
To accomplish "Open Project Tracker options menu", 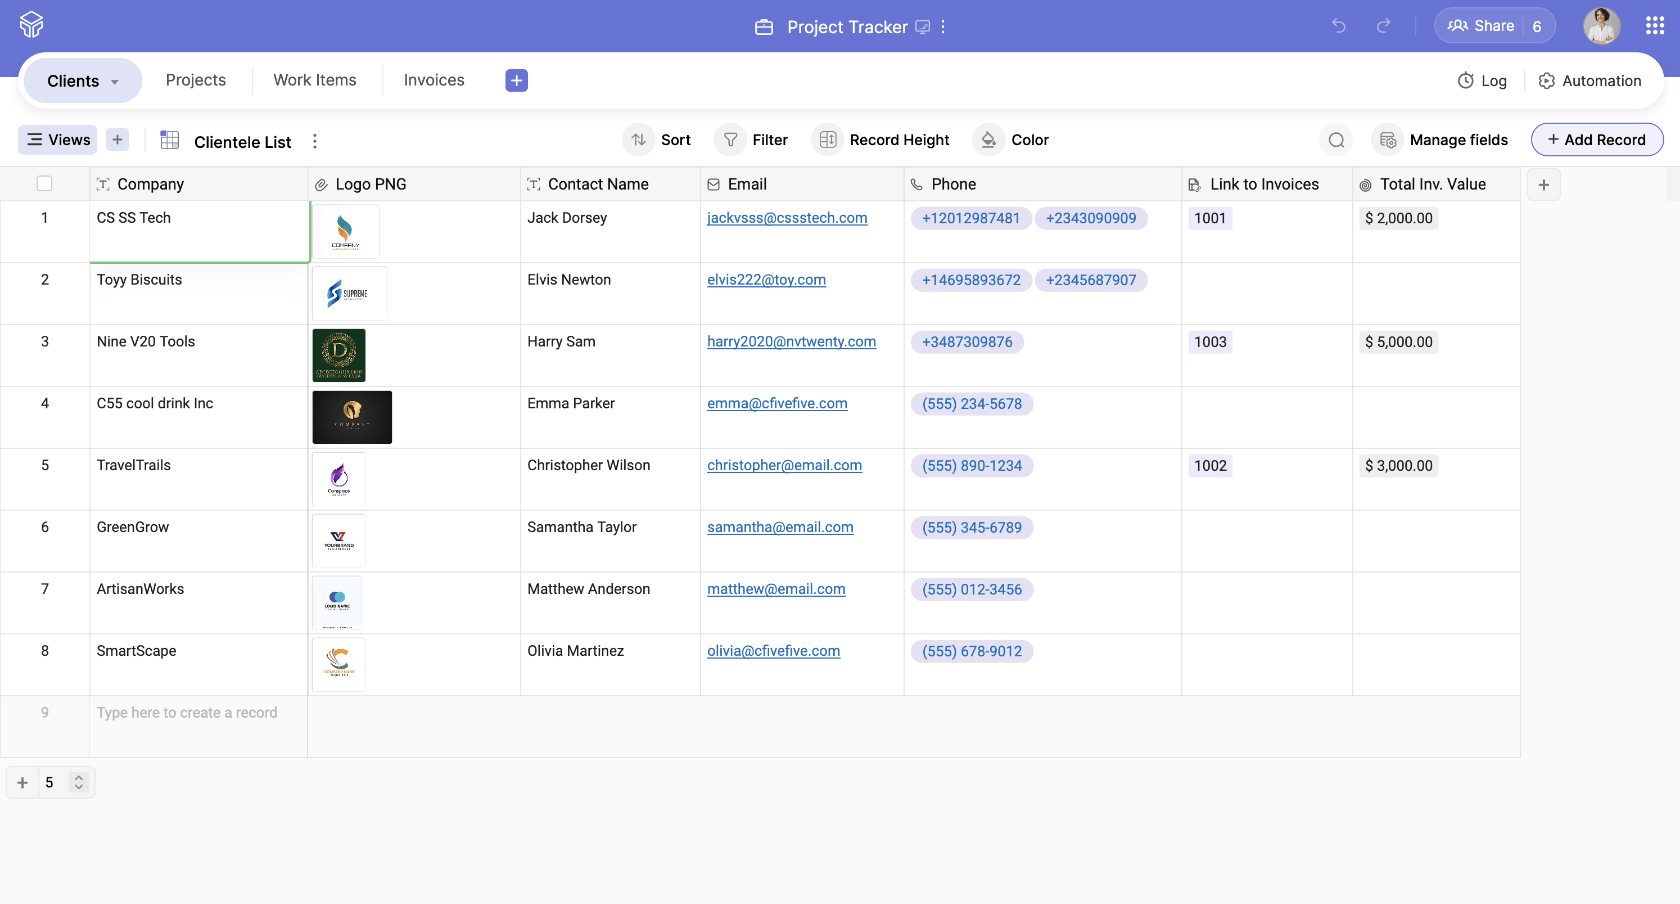I will (943, 27).
